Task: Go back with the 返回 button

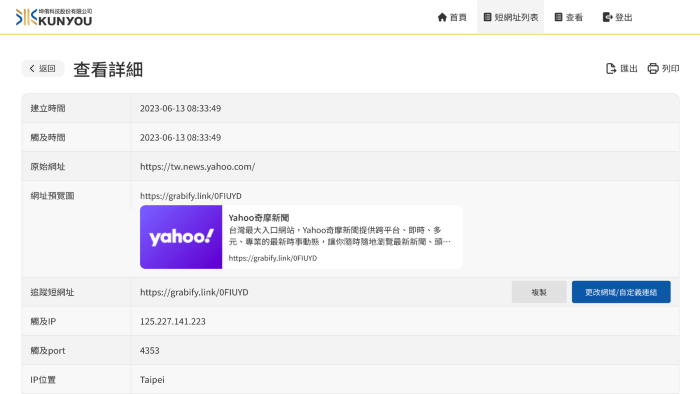Action: (43, 68)
